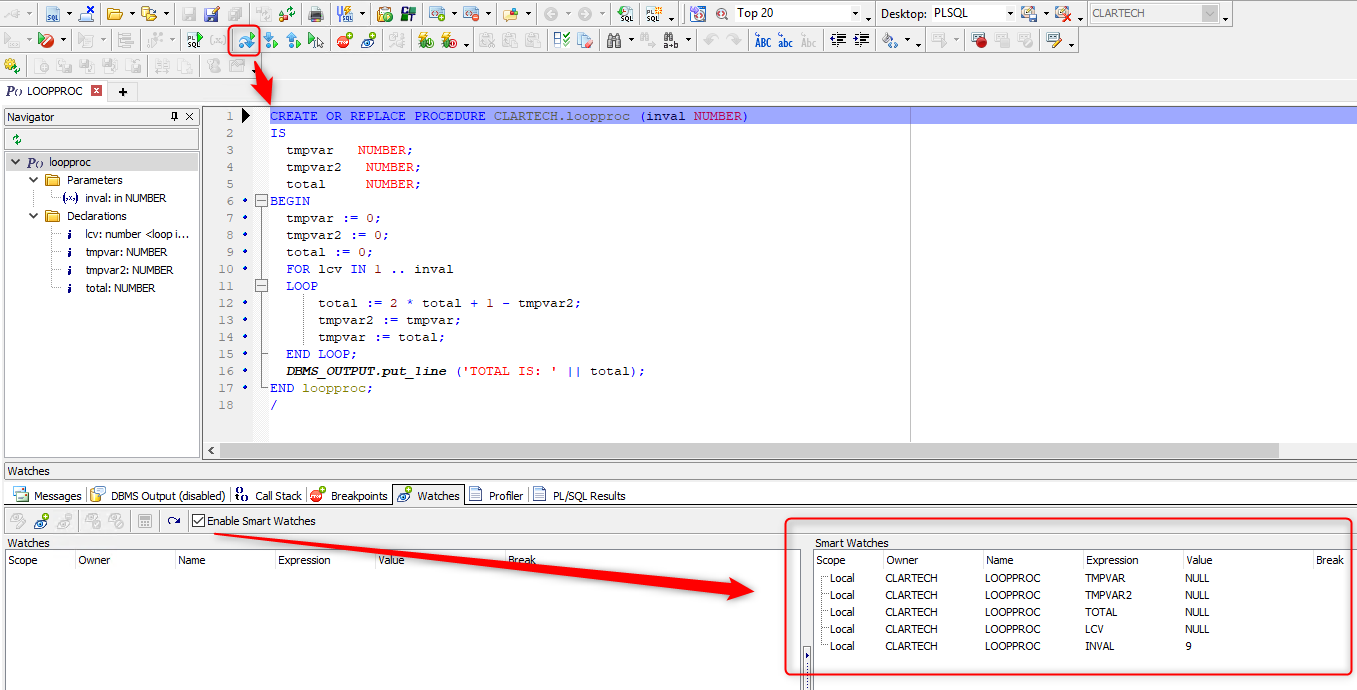This screenshot has width=1357, height=690.
Task: Click the yellow gear icon on third toolbar row
Action: 12,65
